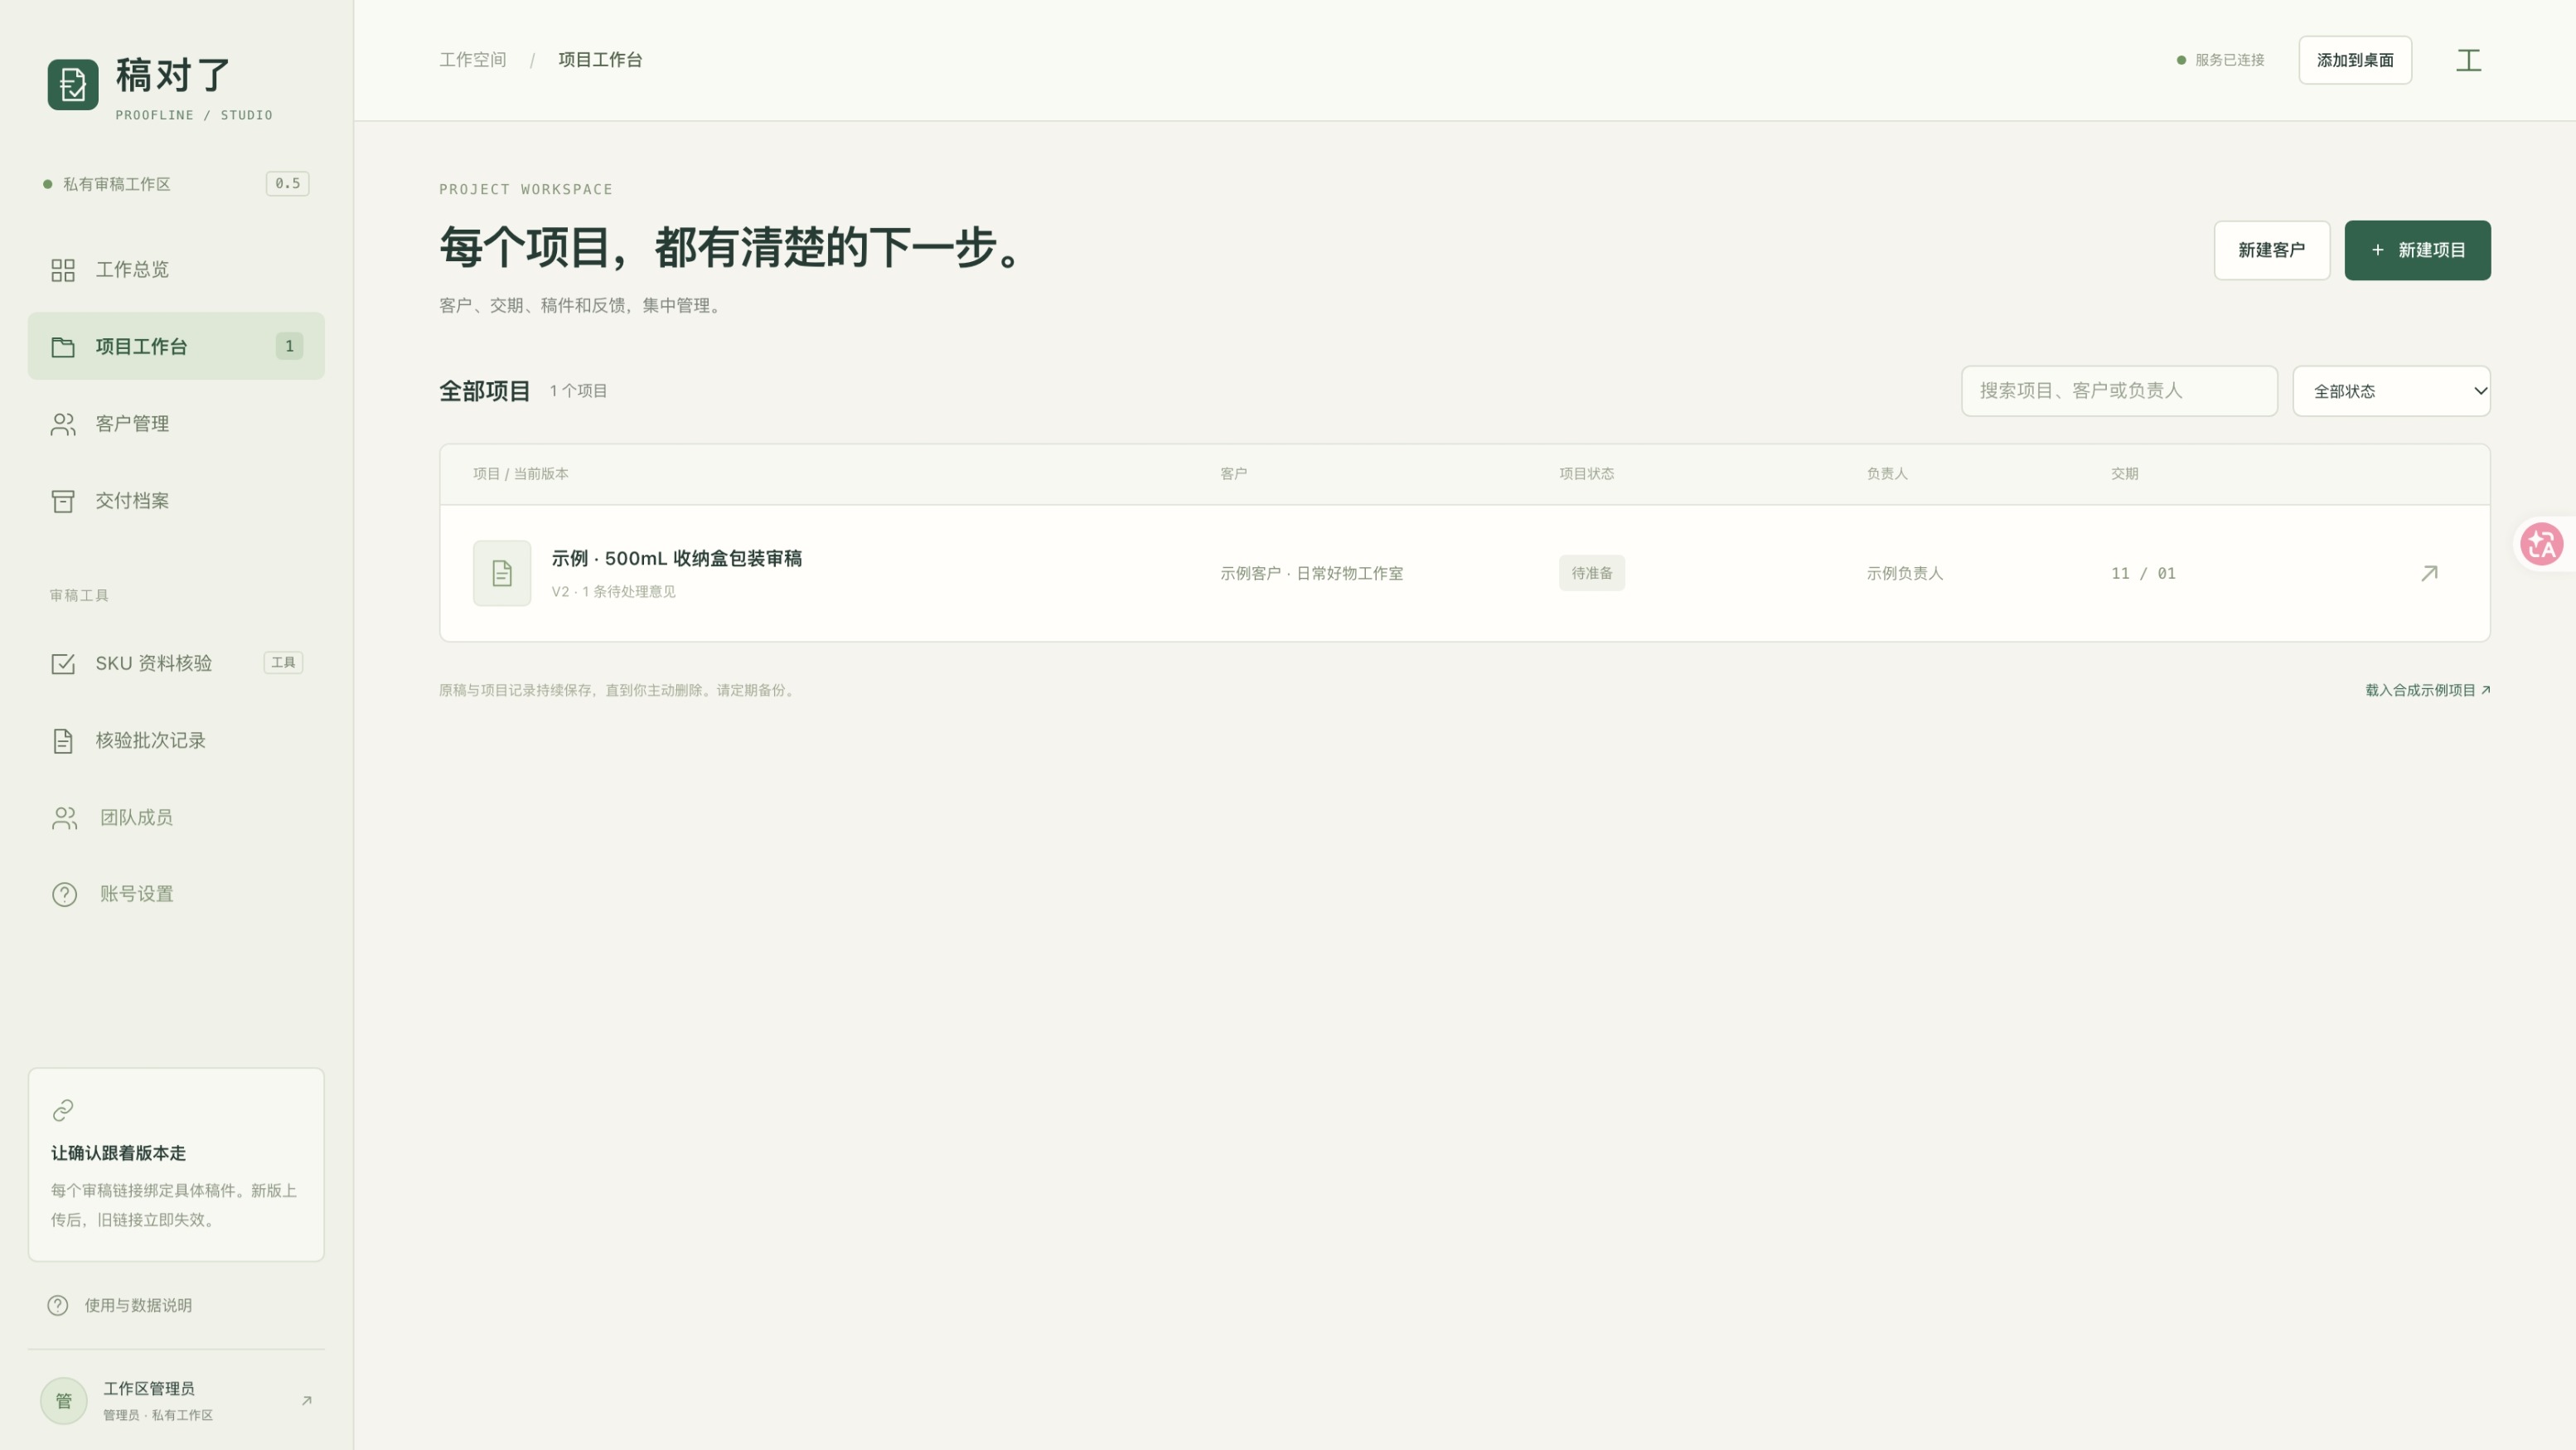Click 载入合成示例项目 link

point(2427,690)
